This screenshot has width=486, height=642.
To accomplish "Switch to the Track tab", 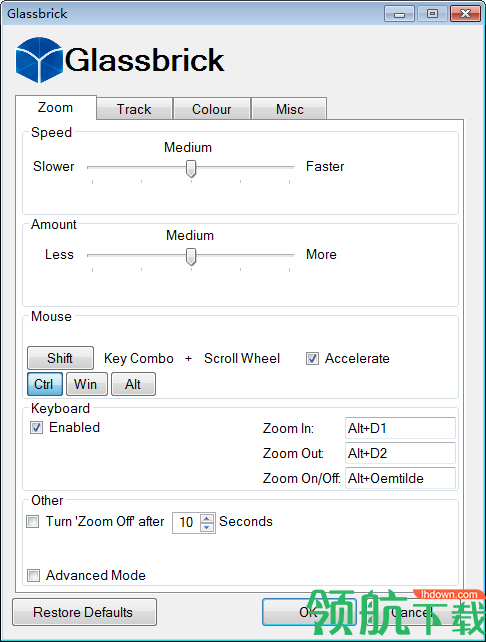I will [x=134, y=109].
